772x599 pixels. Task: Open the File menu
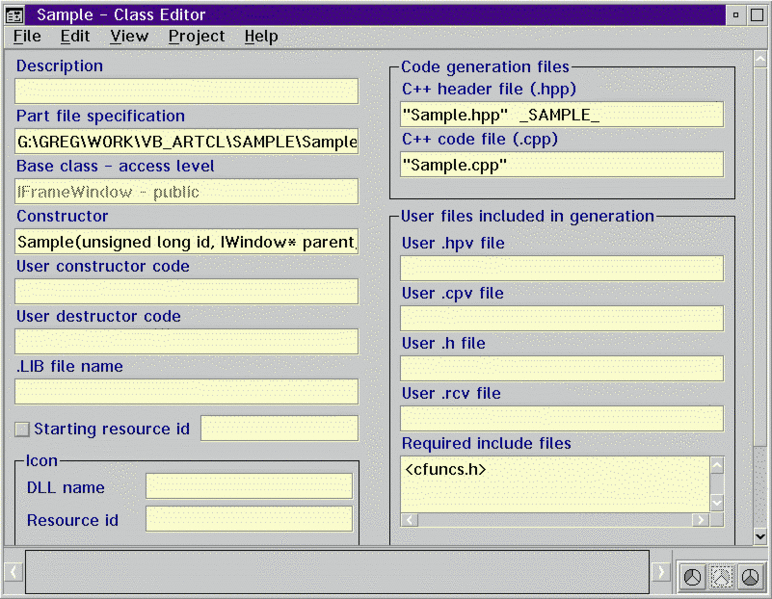(27, 36)
